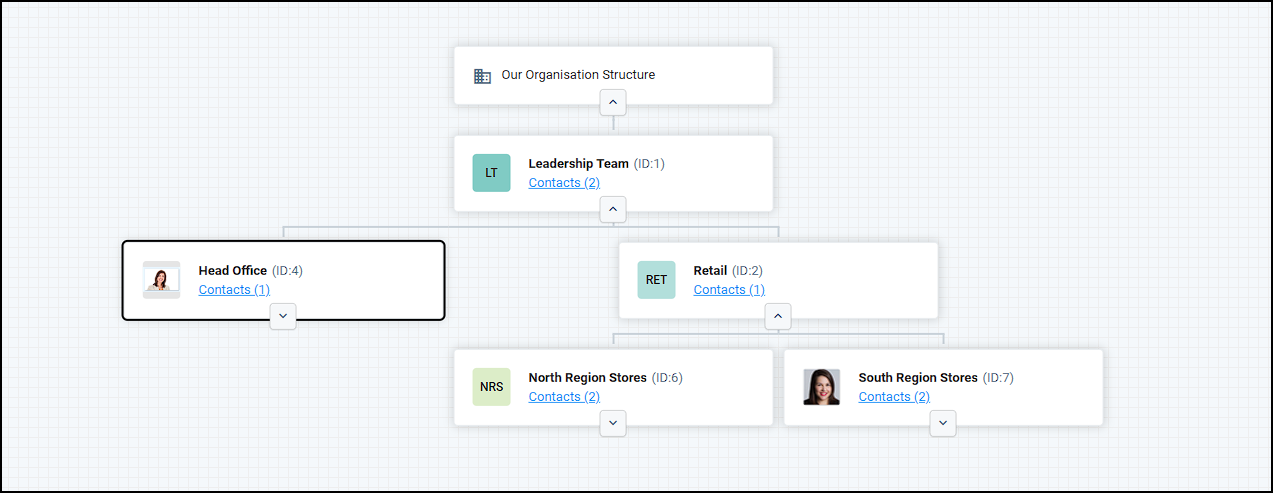Collapse the Retail branch chevron
The width and height of the screenshot is (1273, 493).
[778, 317]
